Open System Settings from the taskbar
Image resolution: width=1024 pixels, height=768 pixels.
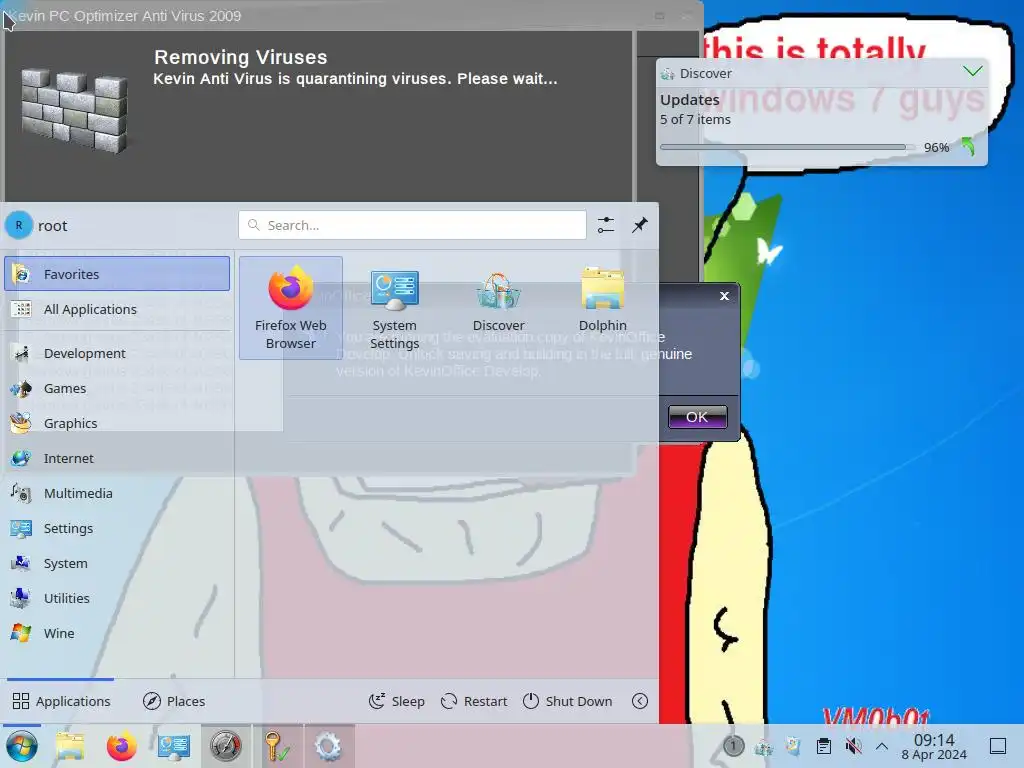tap(174, 746)
